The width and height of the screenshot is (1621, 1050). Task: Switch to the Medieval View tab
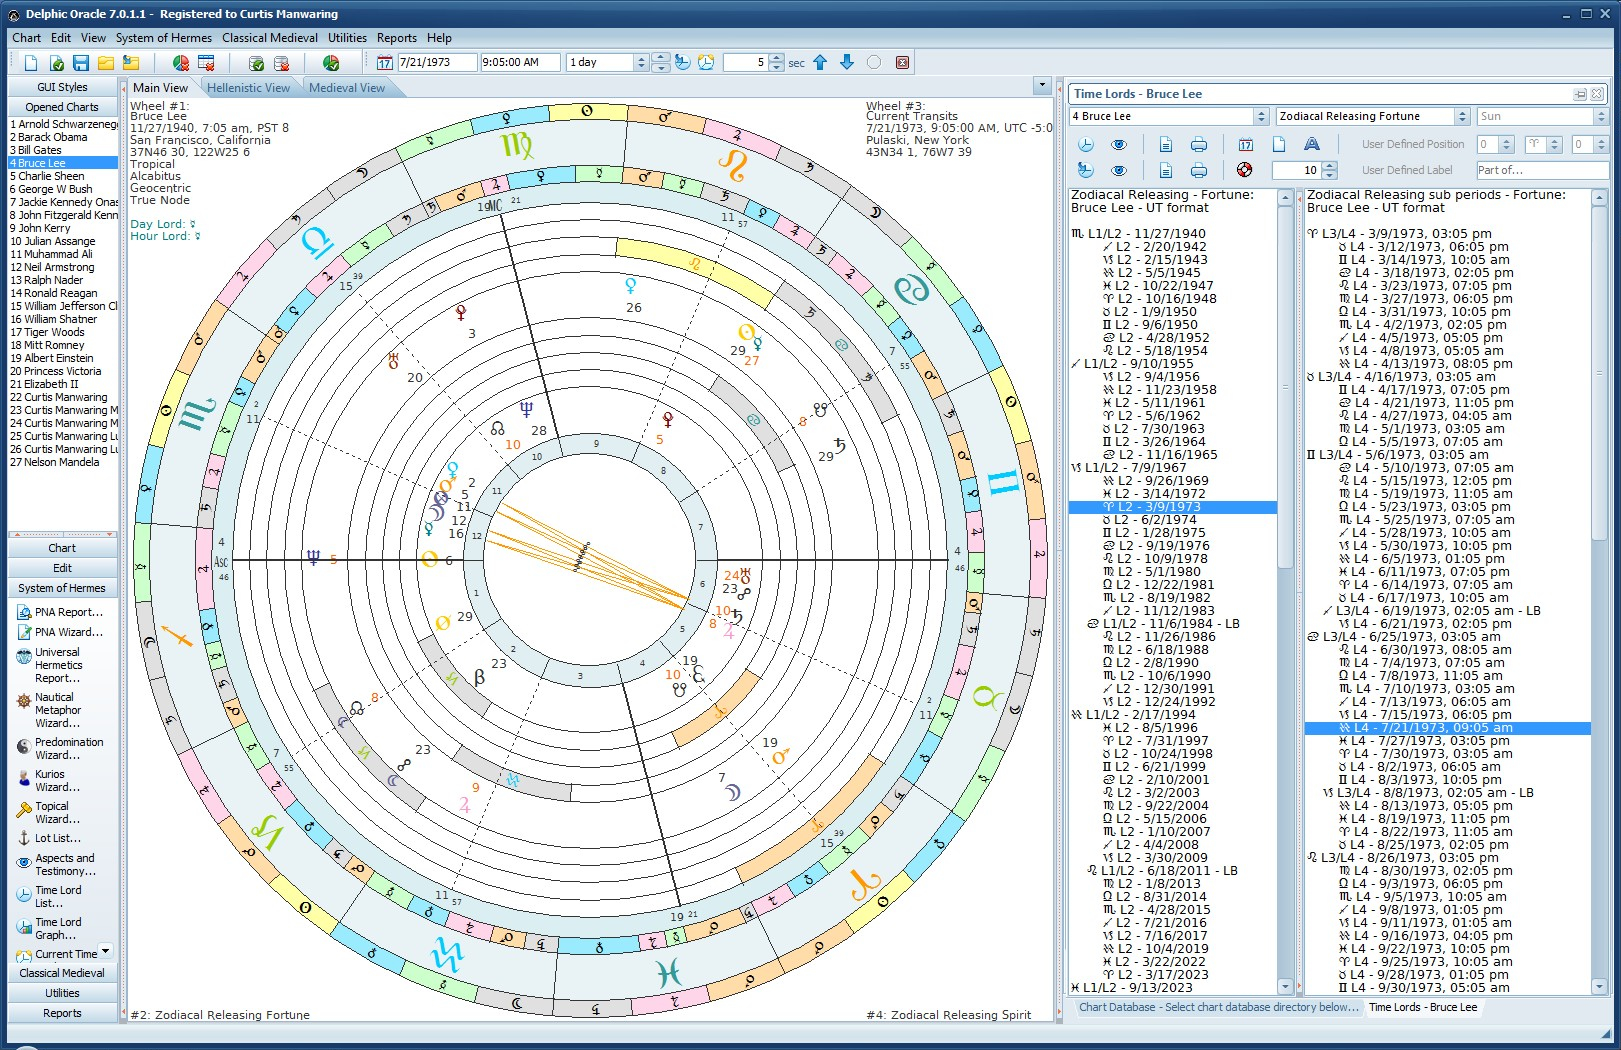pos(346,88)
